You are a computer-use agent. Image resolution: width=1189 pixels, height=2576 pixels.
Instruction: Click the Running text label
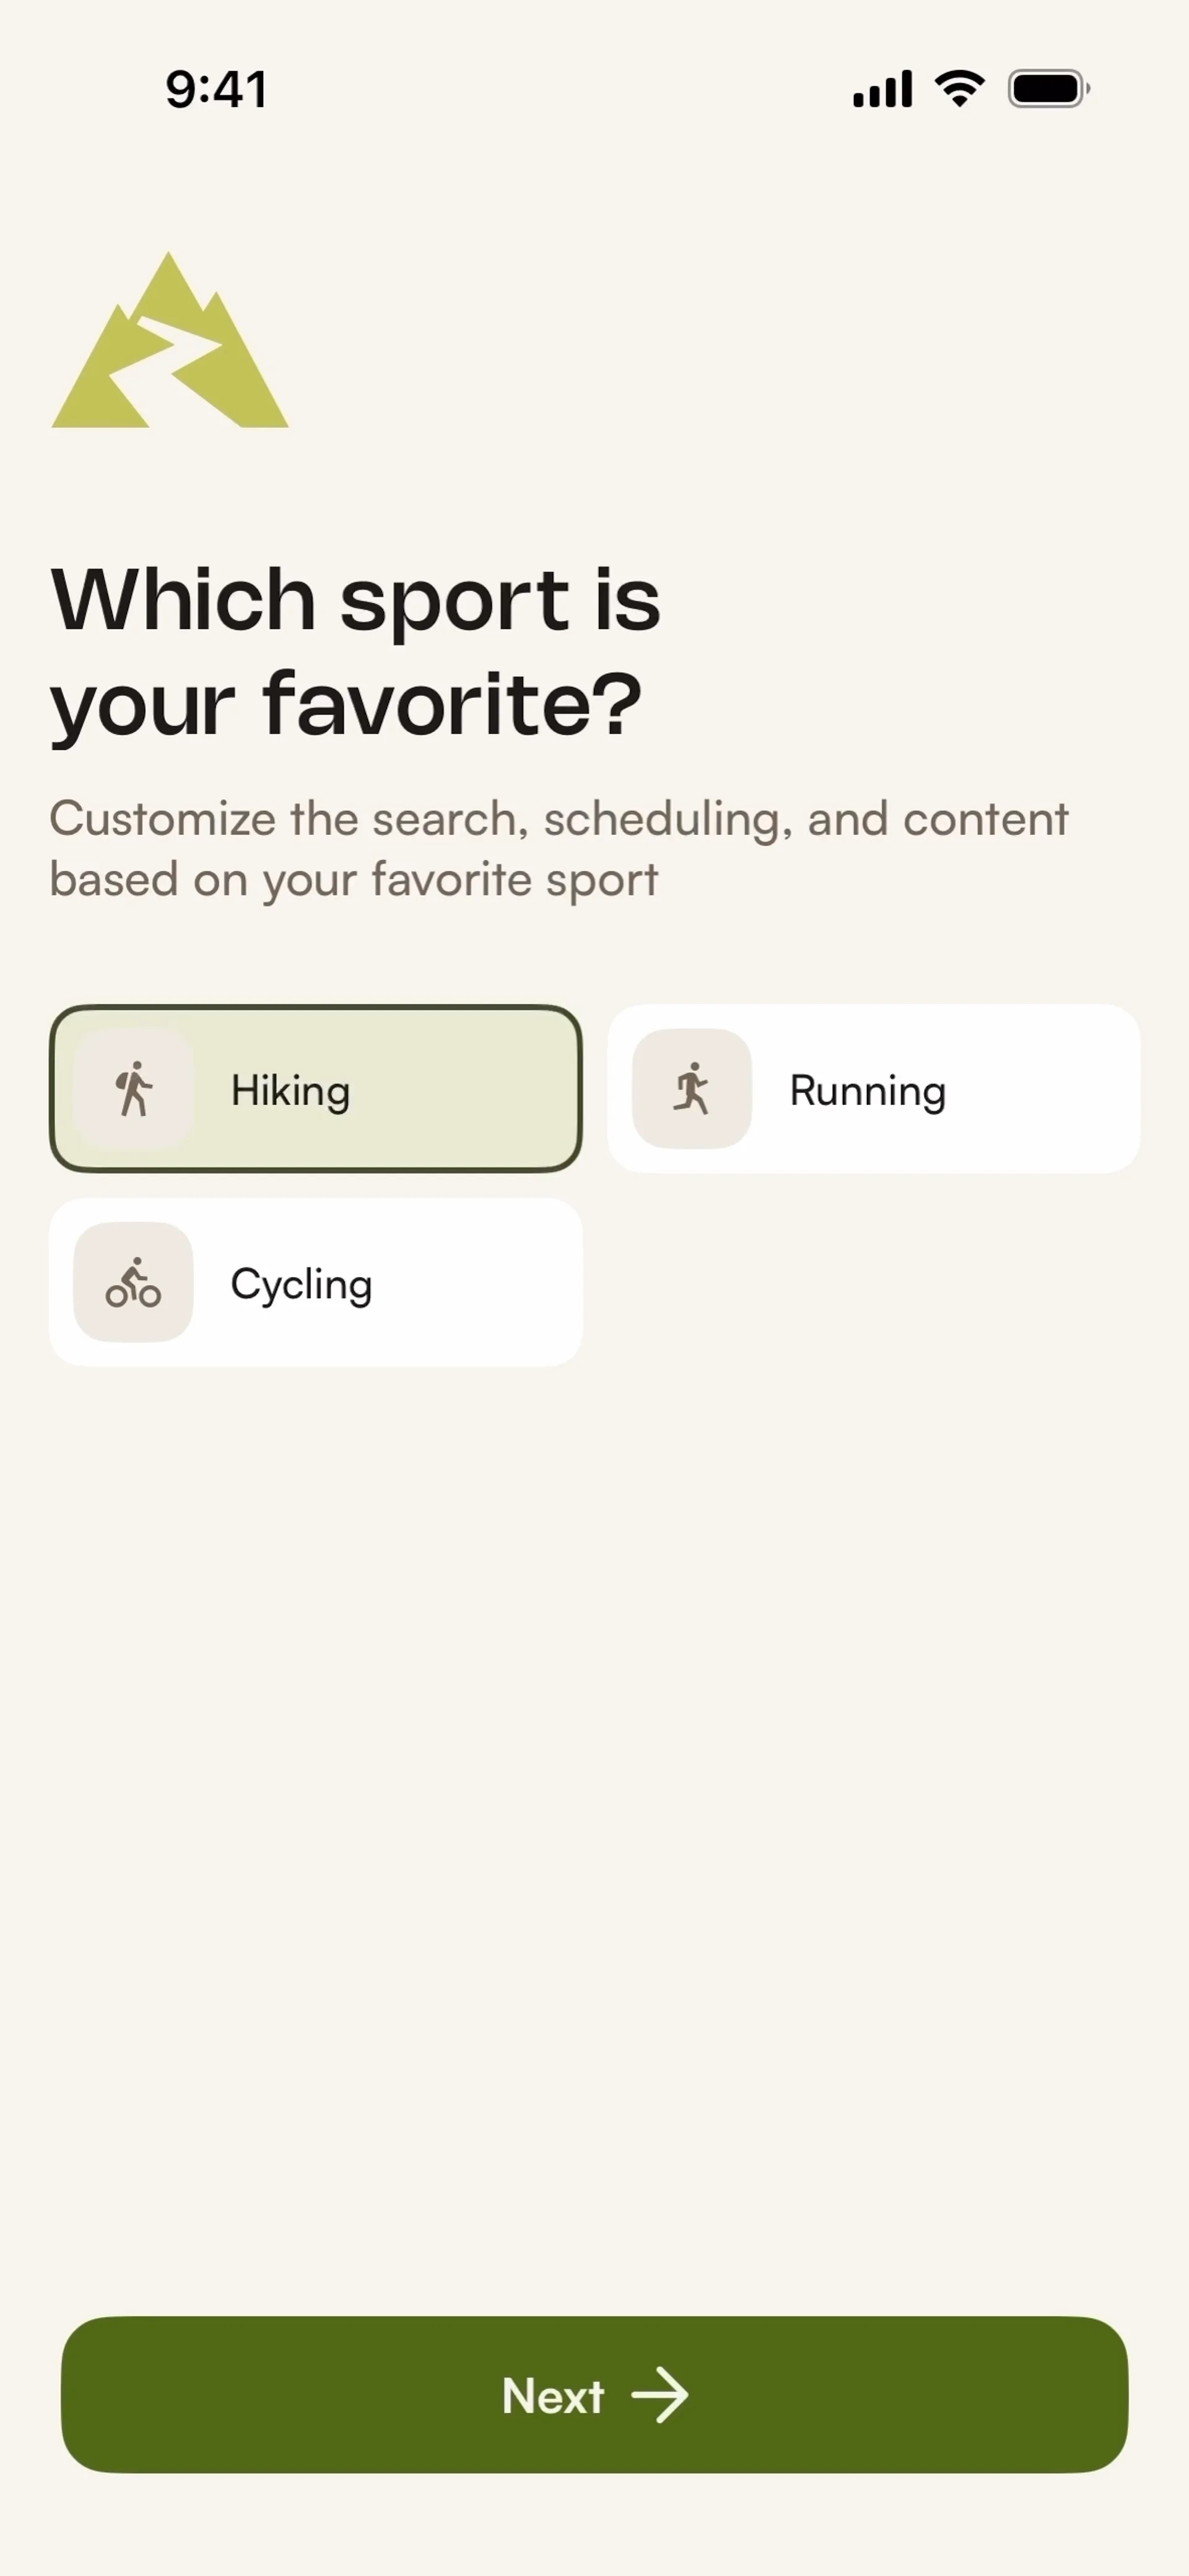click(867, 1090)
